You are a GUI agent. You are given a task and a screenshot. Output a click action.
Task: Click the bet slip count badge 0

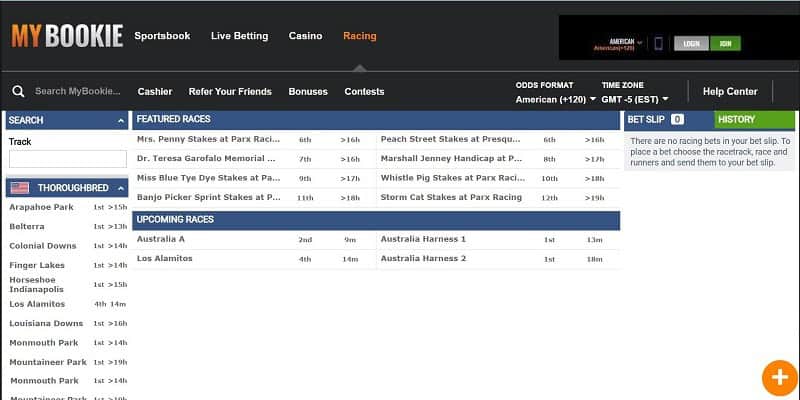click(677, 119)
